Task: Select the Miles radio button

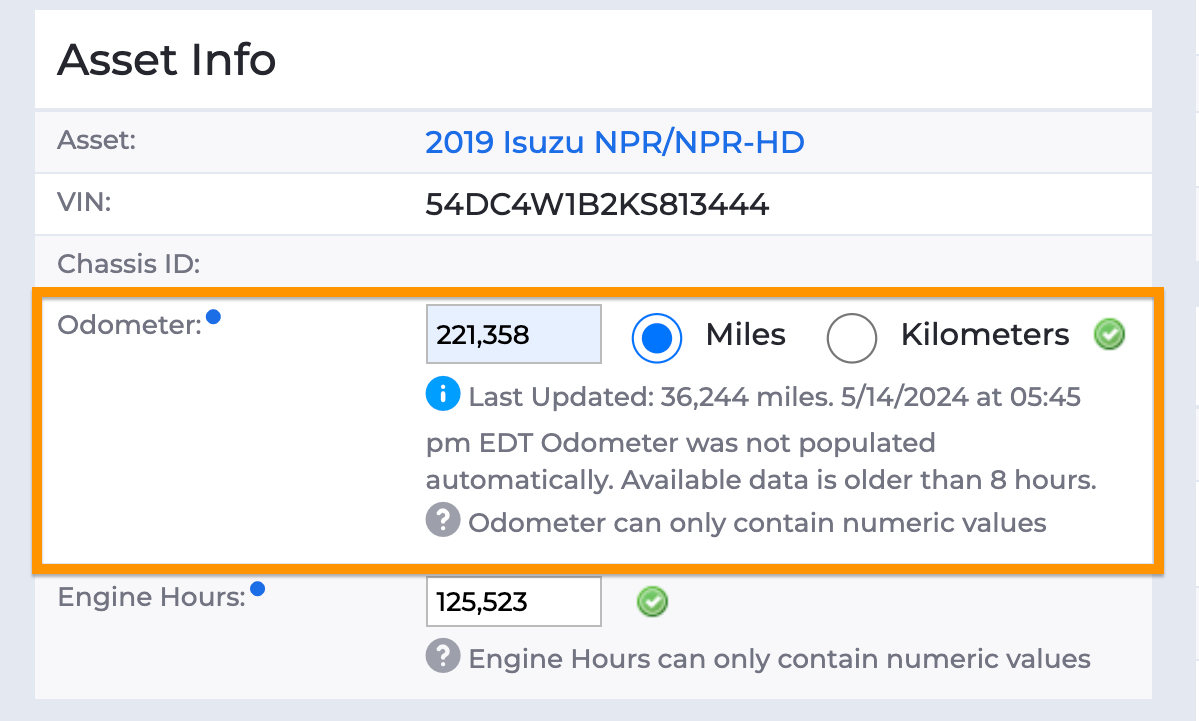Action: (x=657, y=338)
